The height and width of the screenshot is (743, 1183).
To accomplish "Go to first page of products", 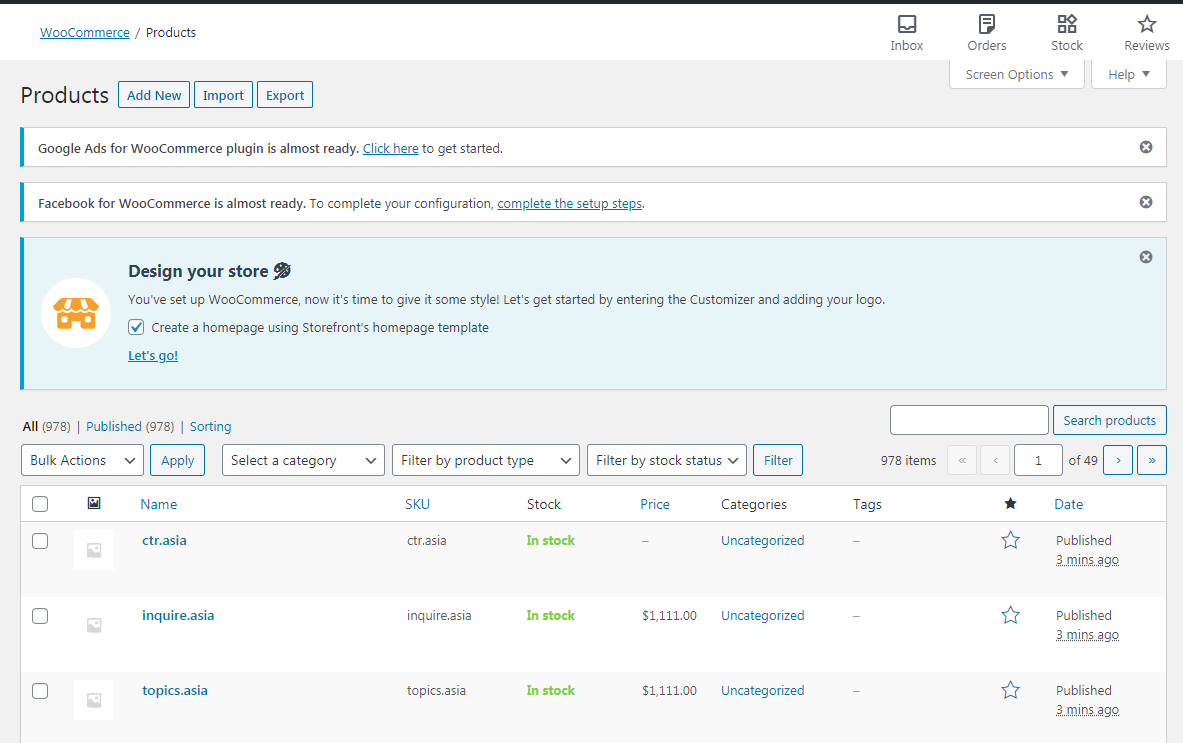I will point(961,460).
